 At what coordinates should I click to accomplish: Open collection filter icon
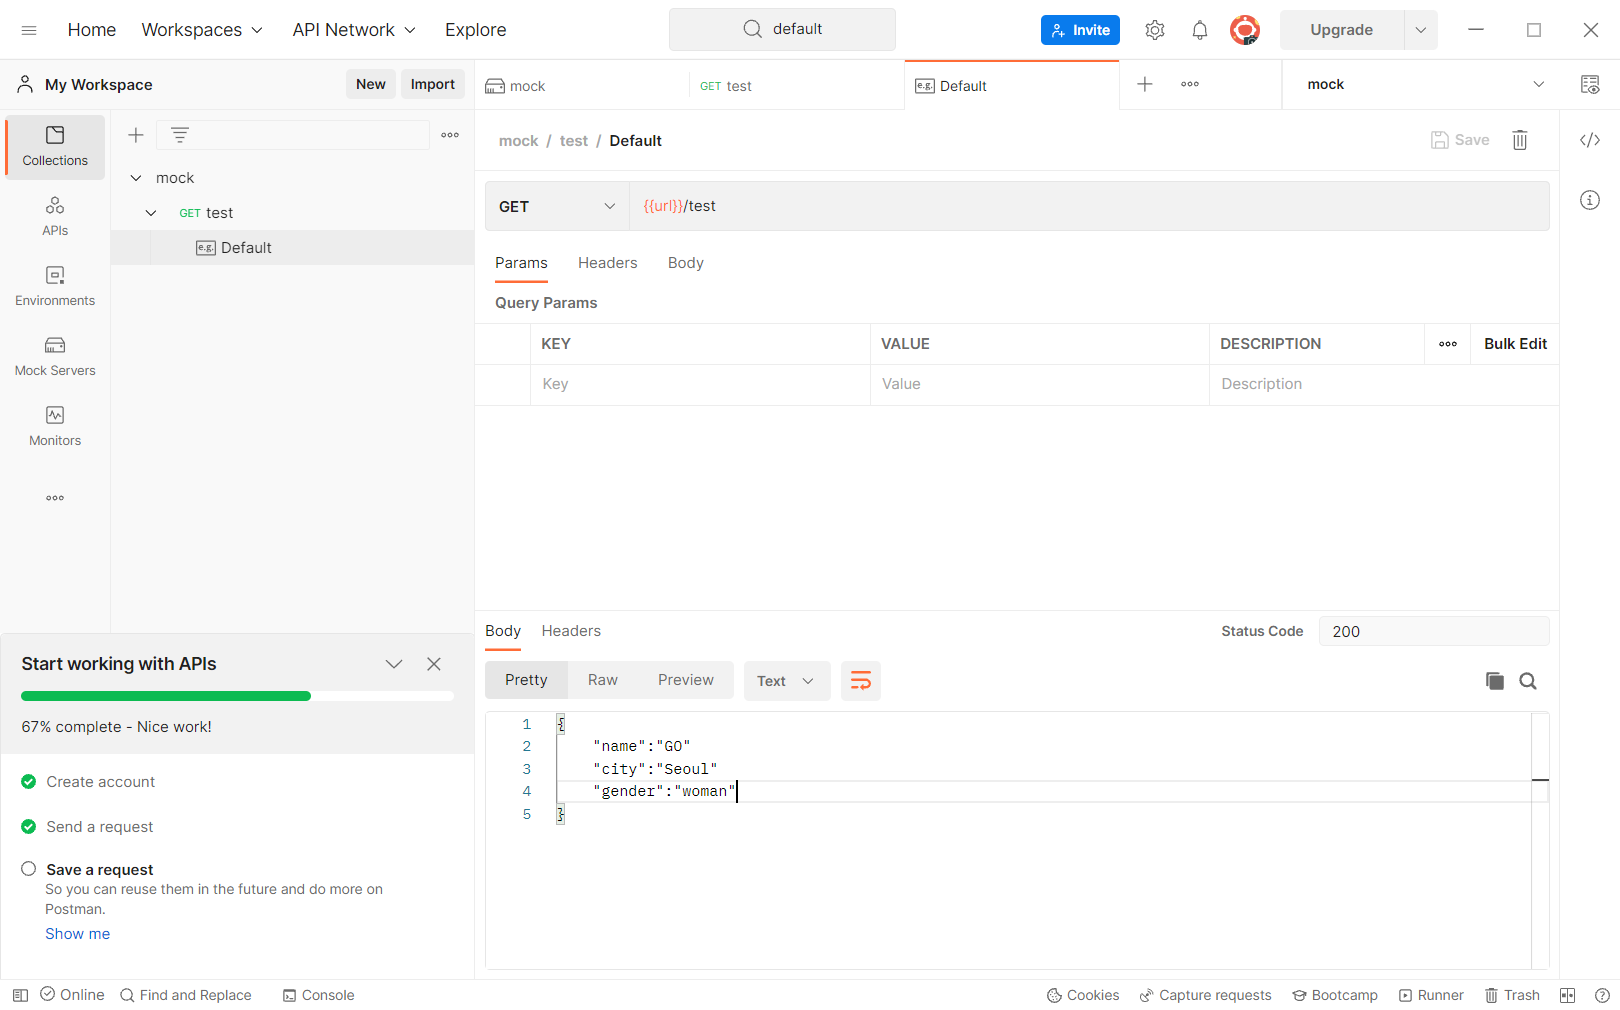coord(180,135)
